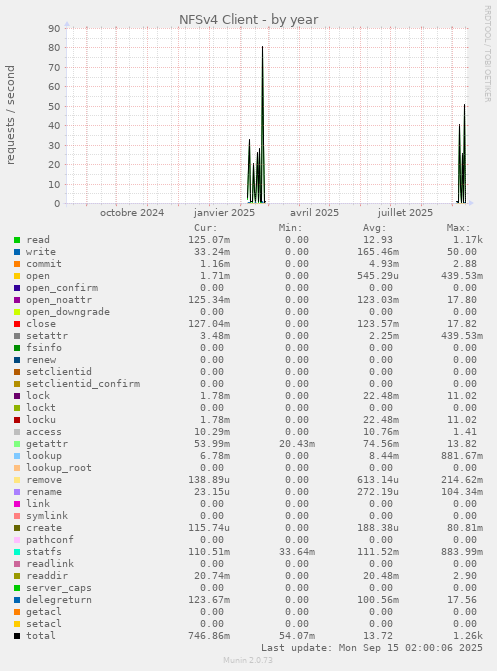Click the magenta link legend swatch

coord(17,504)
